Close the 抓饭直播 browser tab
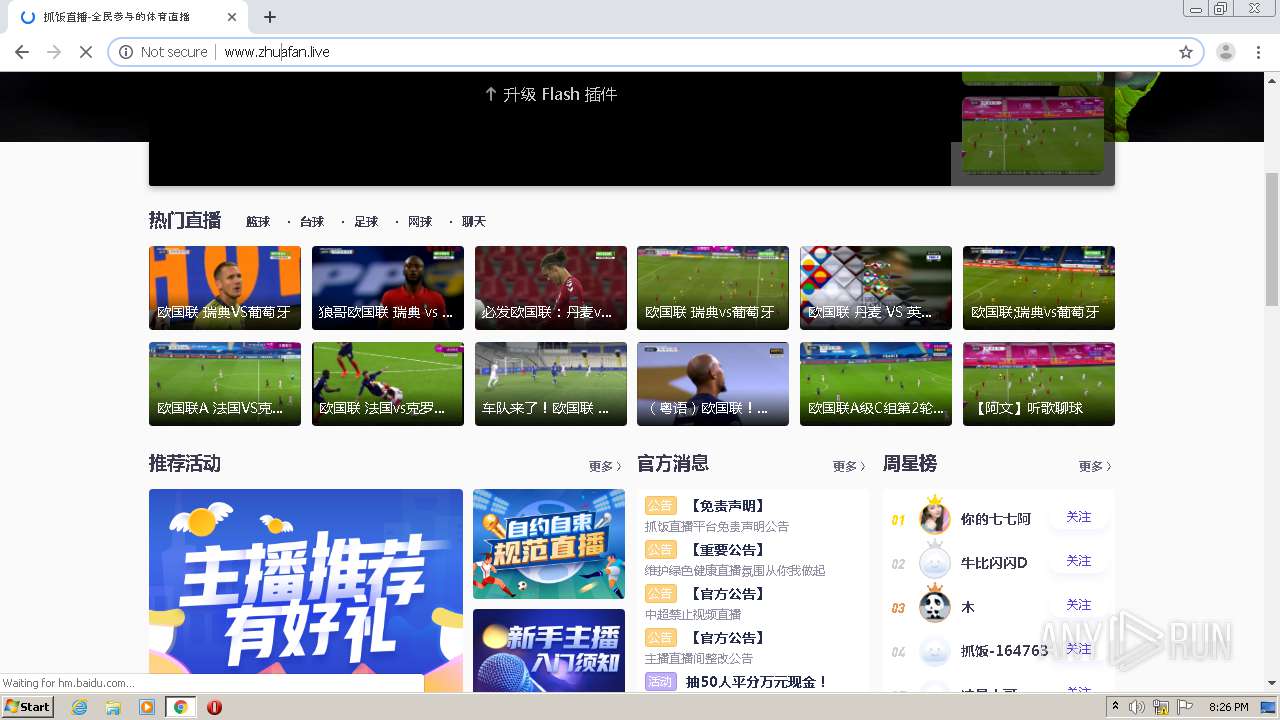The width and height of the screenshot is (1280, 720). (232, 17)
